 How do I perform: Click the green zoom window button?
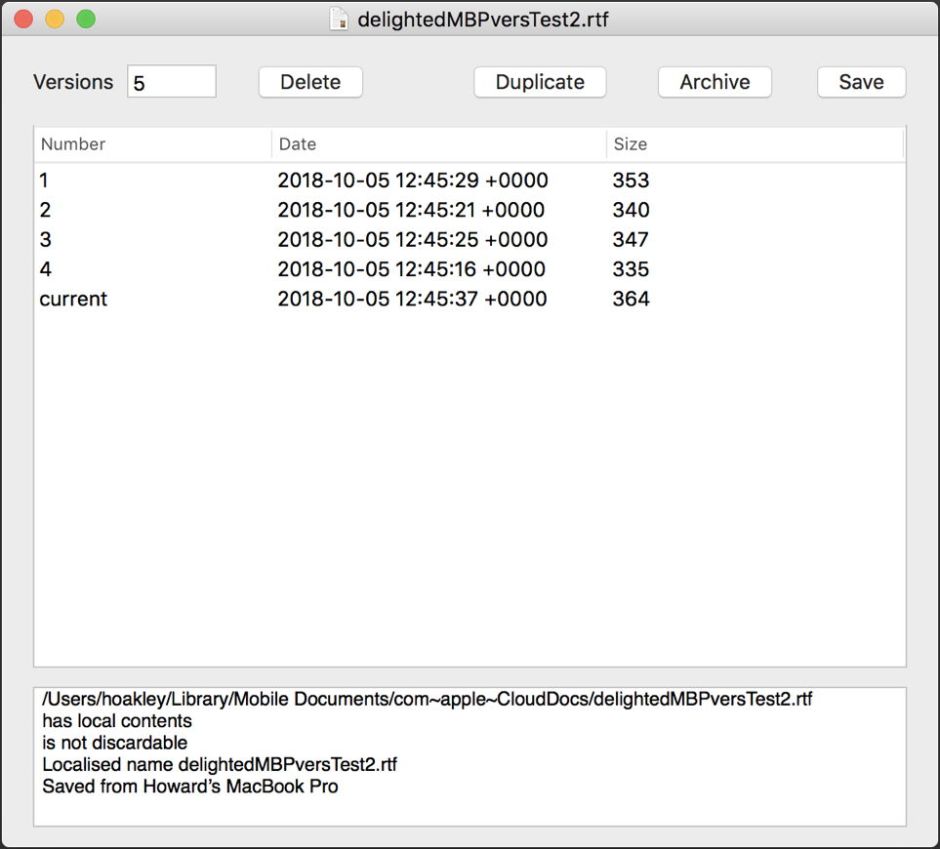pos(86,19)
